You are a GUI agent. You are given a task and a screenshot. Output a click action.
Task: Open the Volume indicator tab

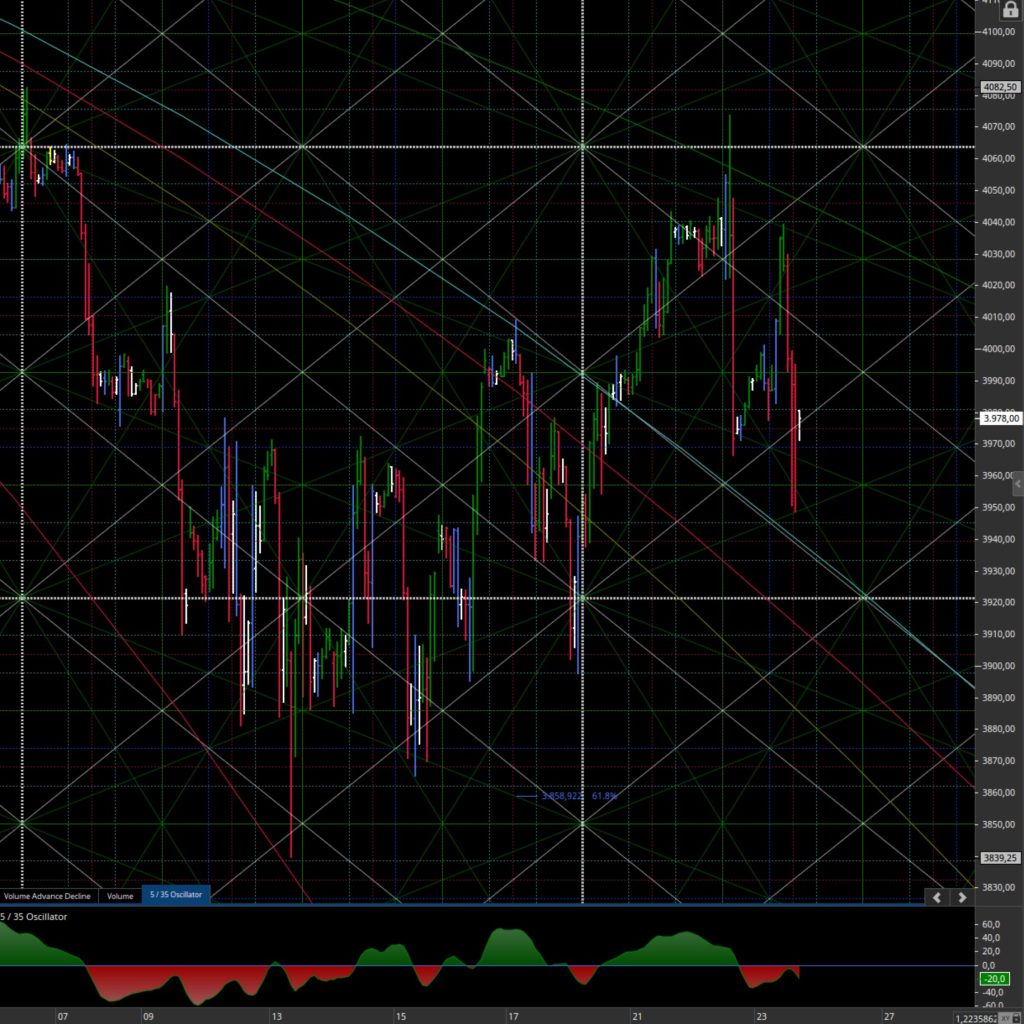(120, 896)
